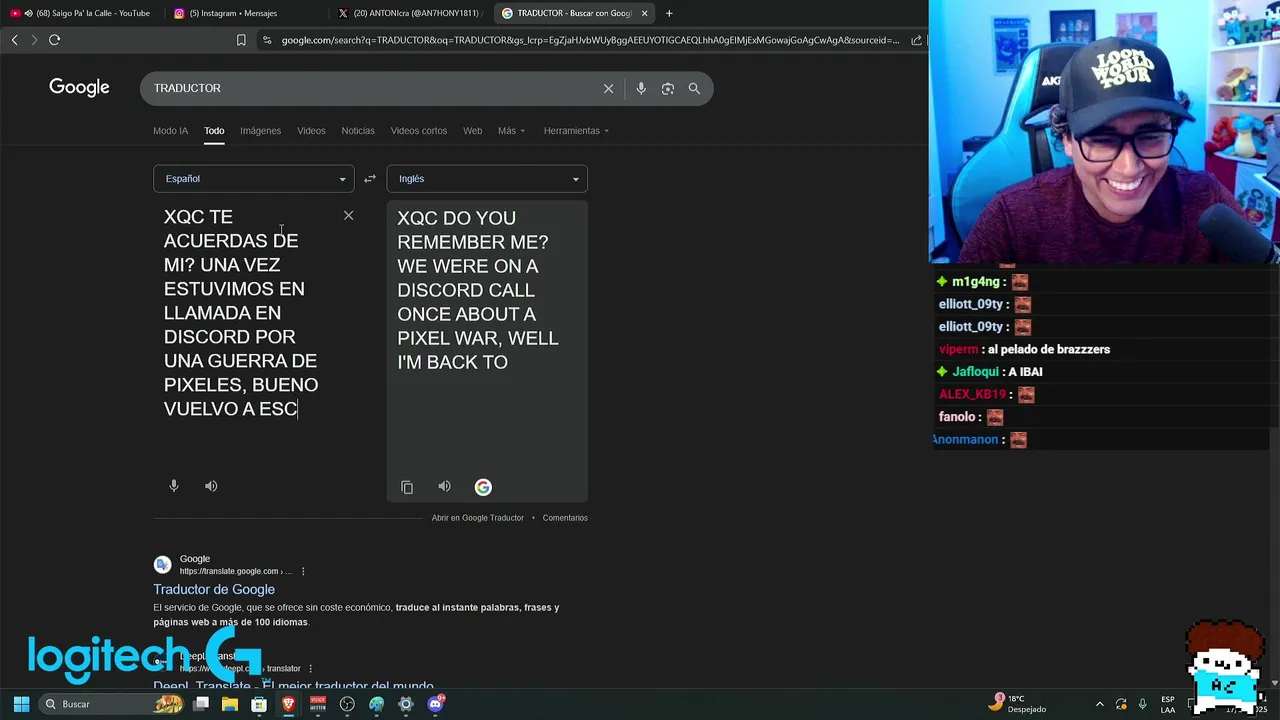
Task: Click the Google logo
Action: pyautogui.click(x=79, y=88)
